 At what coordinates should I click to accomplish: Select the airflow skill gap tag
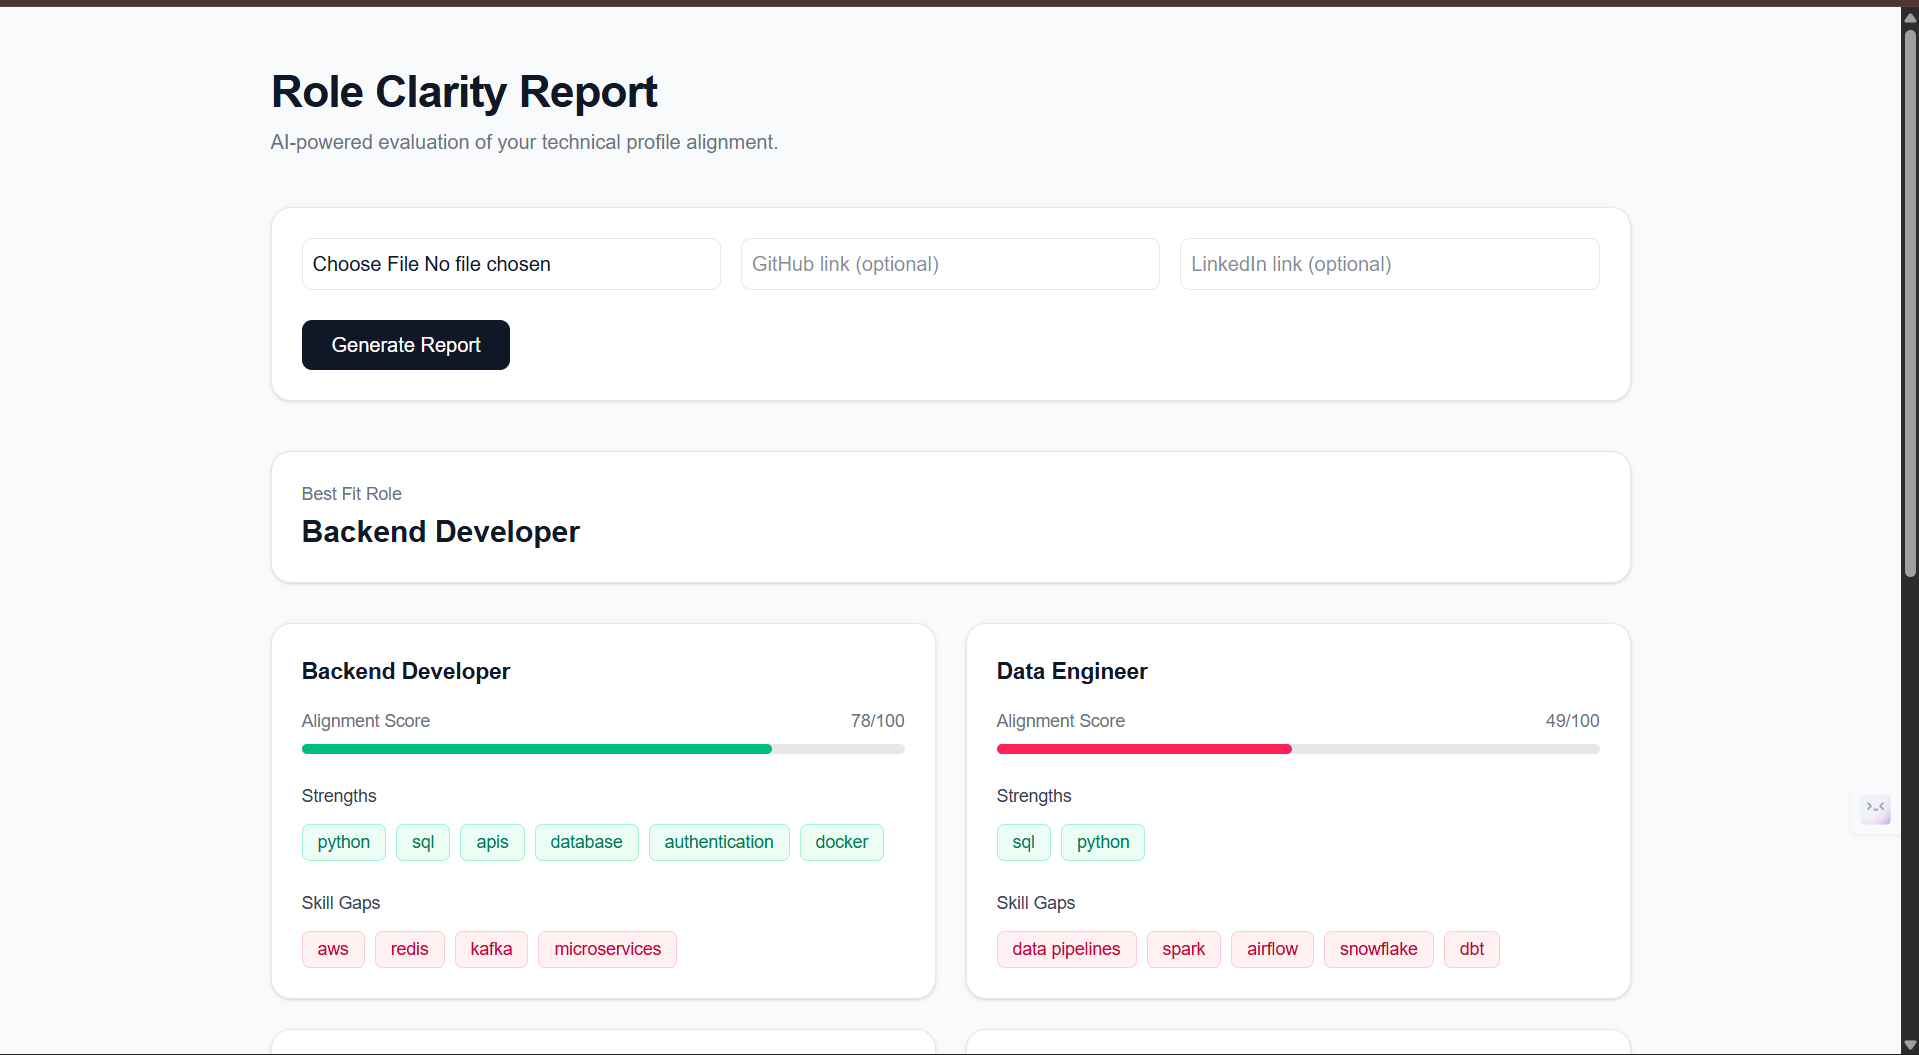(1273, 949)
